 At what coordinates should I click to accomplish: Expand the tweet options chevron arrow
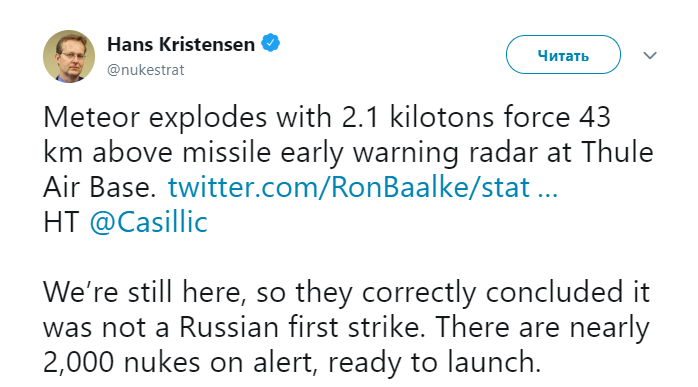point(650,55)
